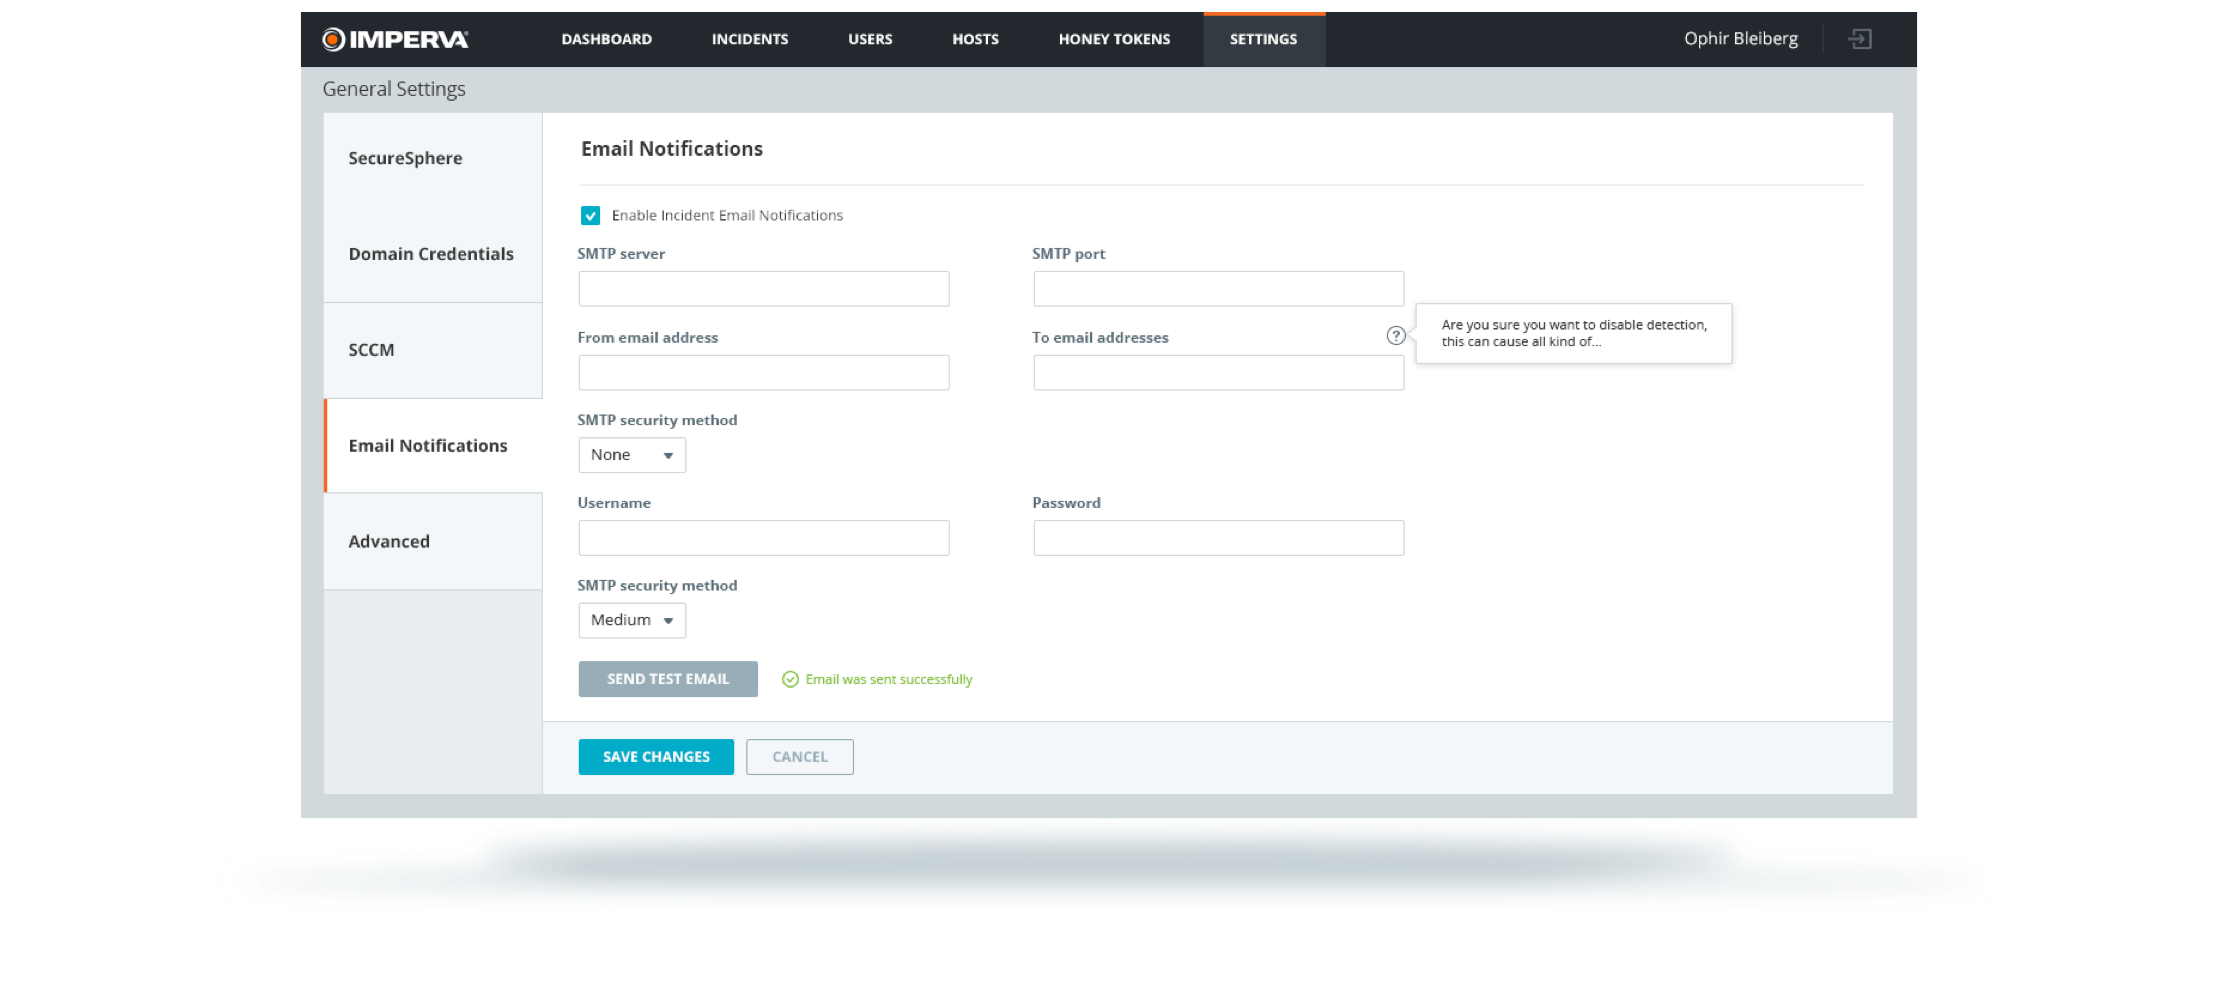
Task: Click the Imperva logo icon
Action: [x=334, y=39]
